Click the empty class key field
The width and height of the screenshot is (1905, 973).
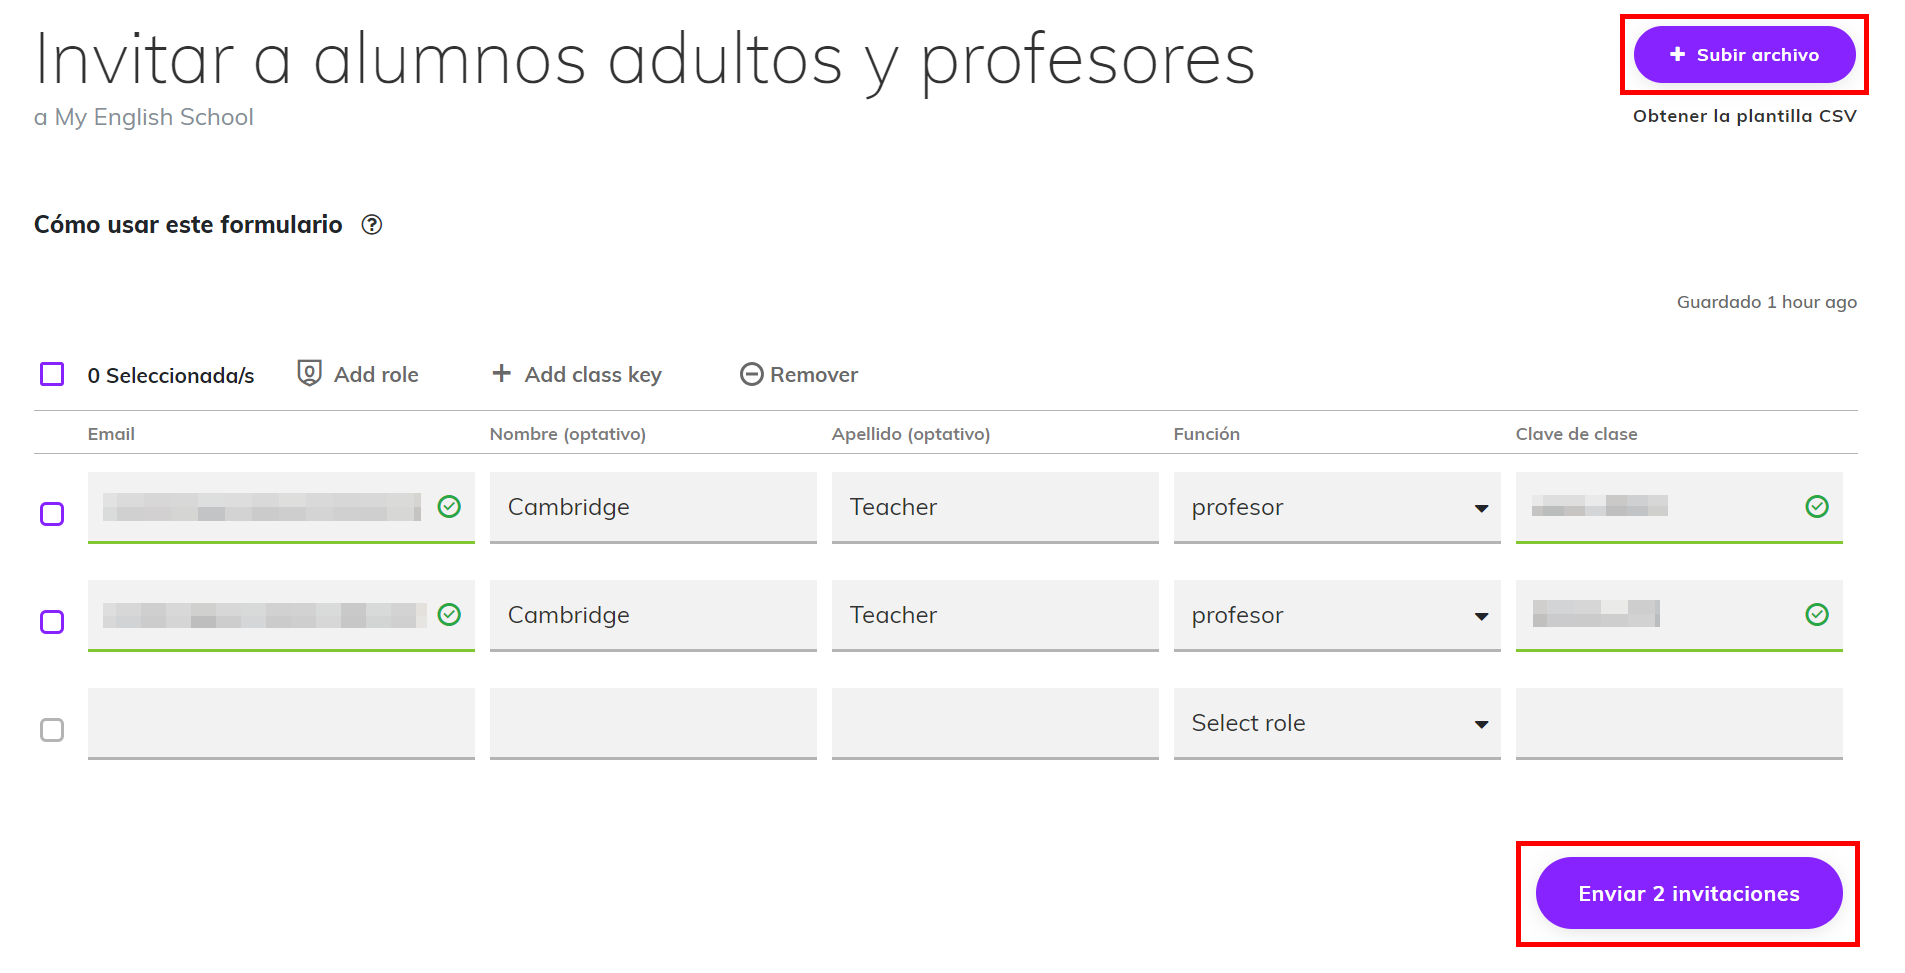(x=1678, y=723)
